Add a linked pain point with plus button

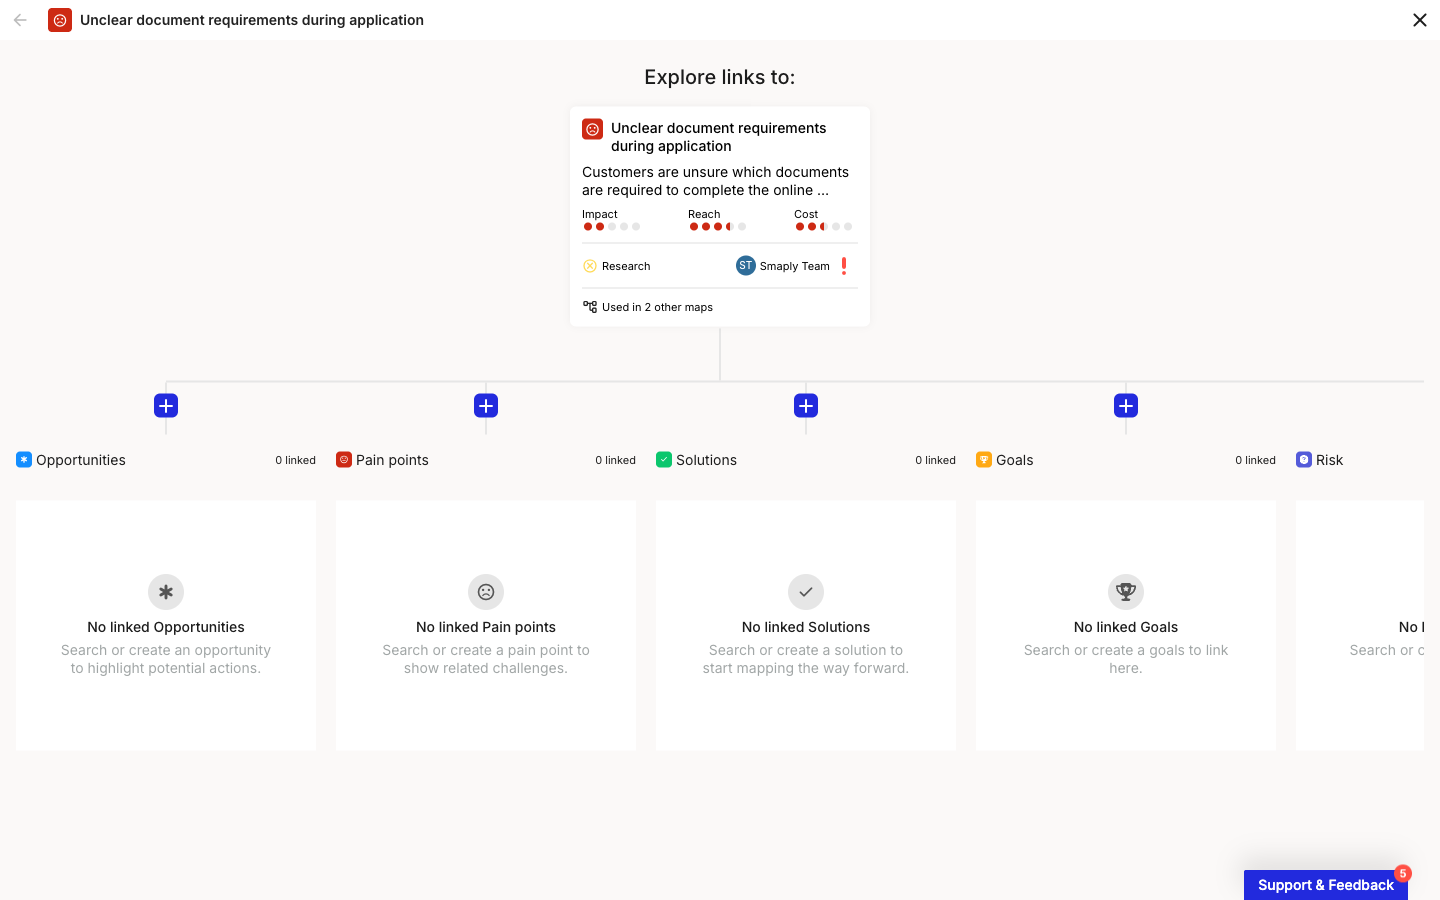point(486,405)
